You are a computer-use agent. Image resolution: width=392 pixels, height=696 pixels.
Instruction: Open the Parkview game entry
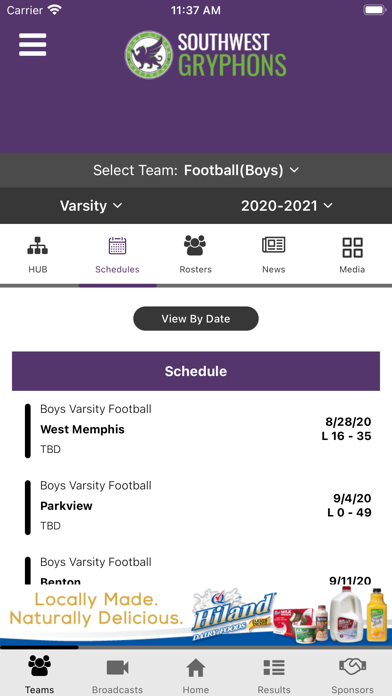pyautogui.click(x=196, y=506)
